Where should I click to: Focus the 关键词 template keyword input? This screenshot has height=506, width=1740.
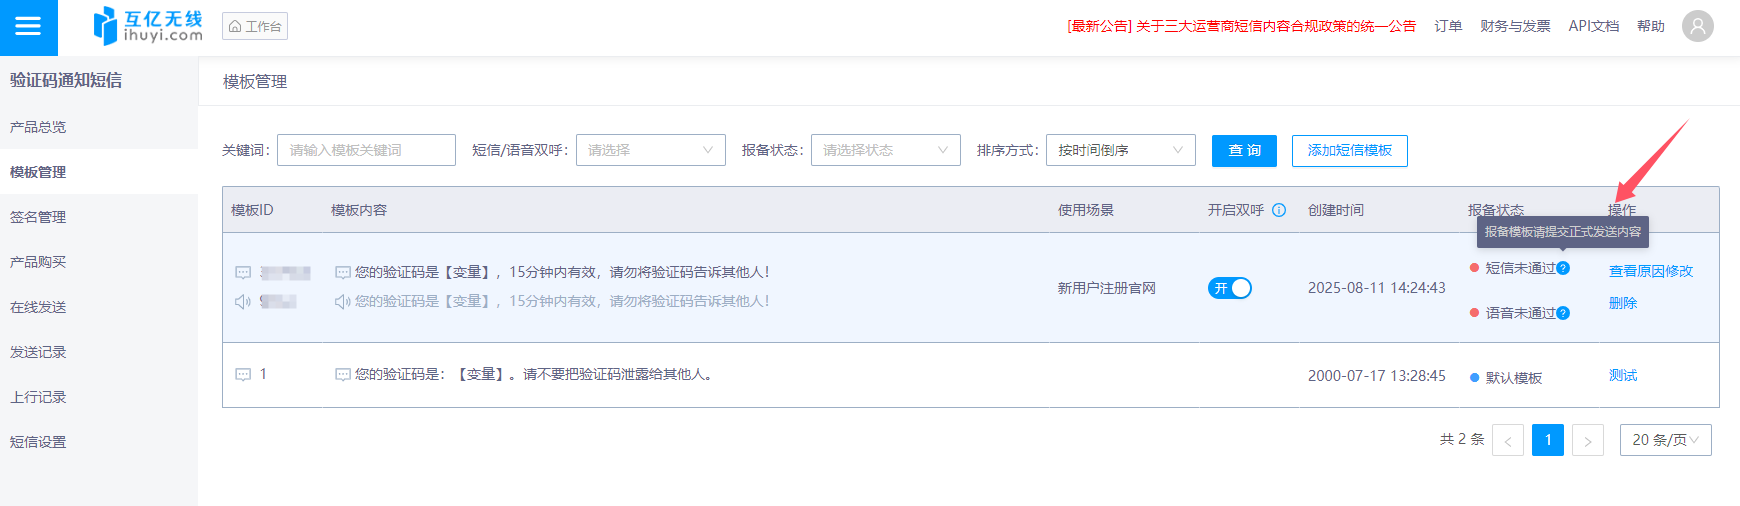coord(366,150)
